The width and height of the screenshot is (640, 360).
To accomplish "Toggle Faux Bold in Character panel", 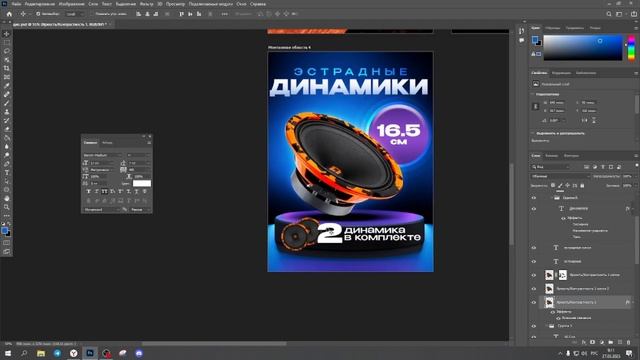I will click(89, 191).
